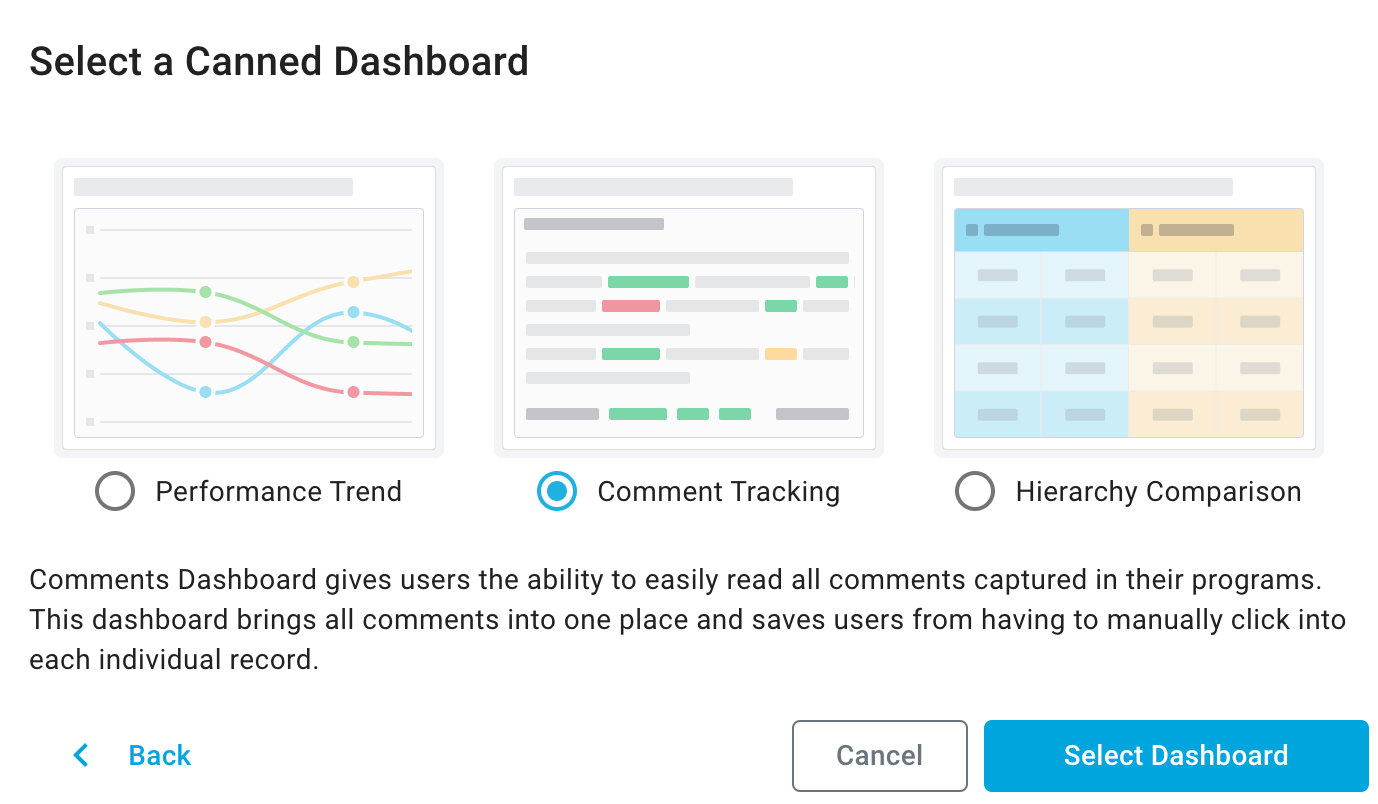Select the Comment Tracking radio button
The width and height of the screenshot is (1378, 804).
(x=557, y=492)
